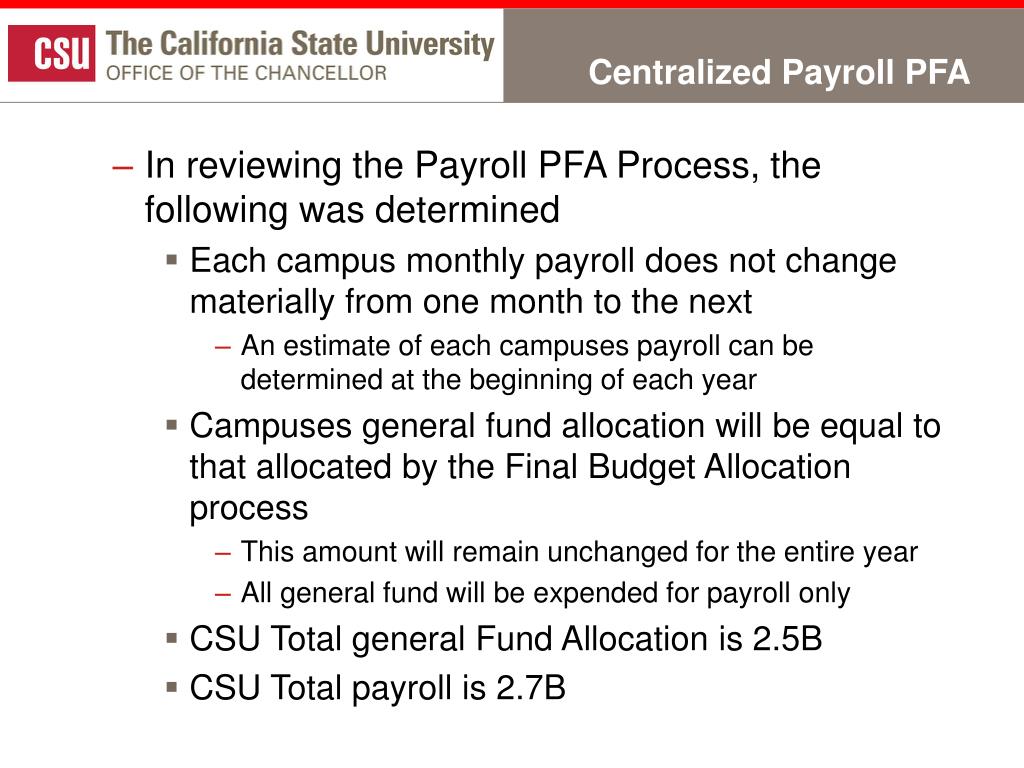Click the square bullet before Each campus monthly

click(172, 261)
